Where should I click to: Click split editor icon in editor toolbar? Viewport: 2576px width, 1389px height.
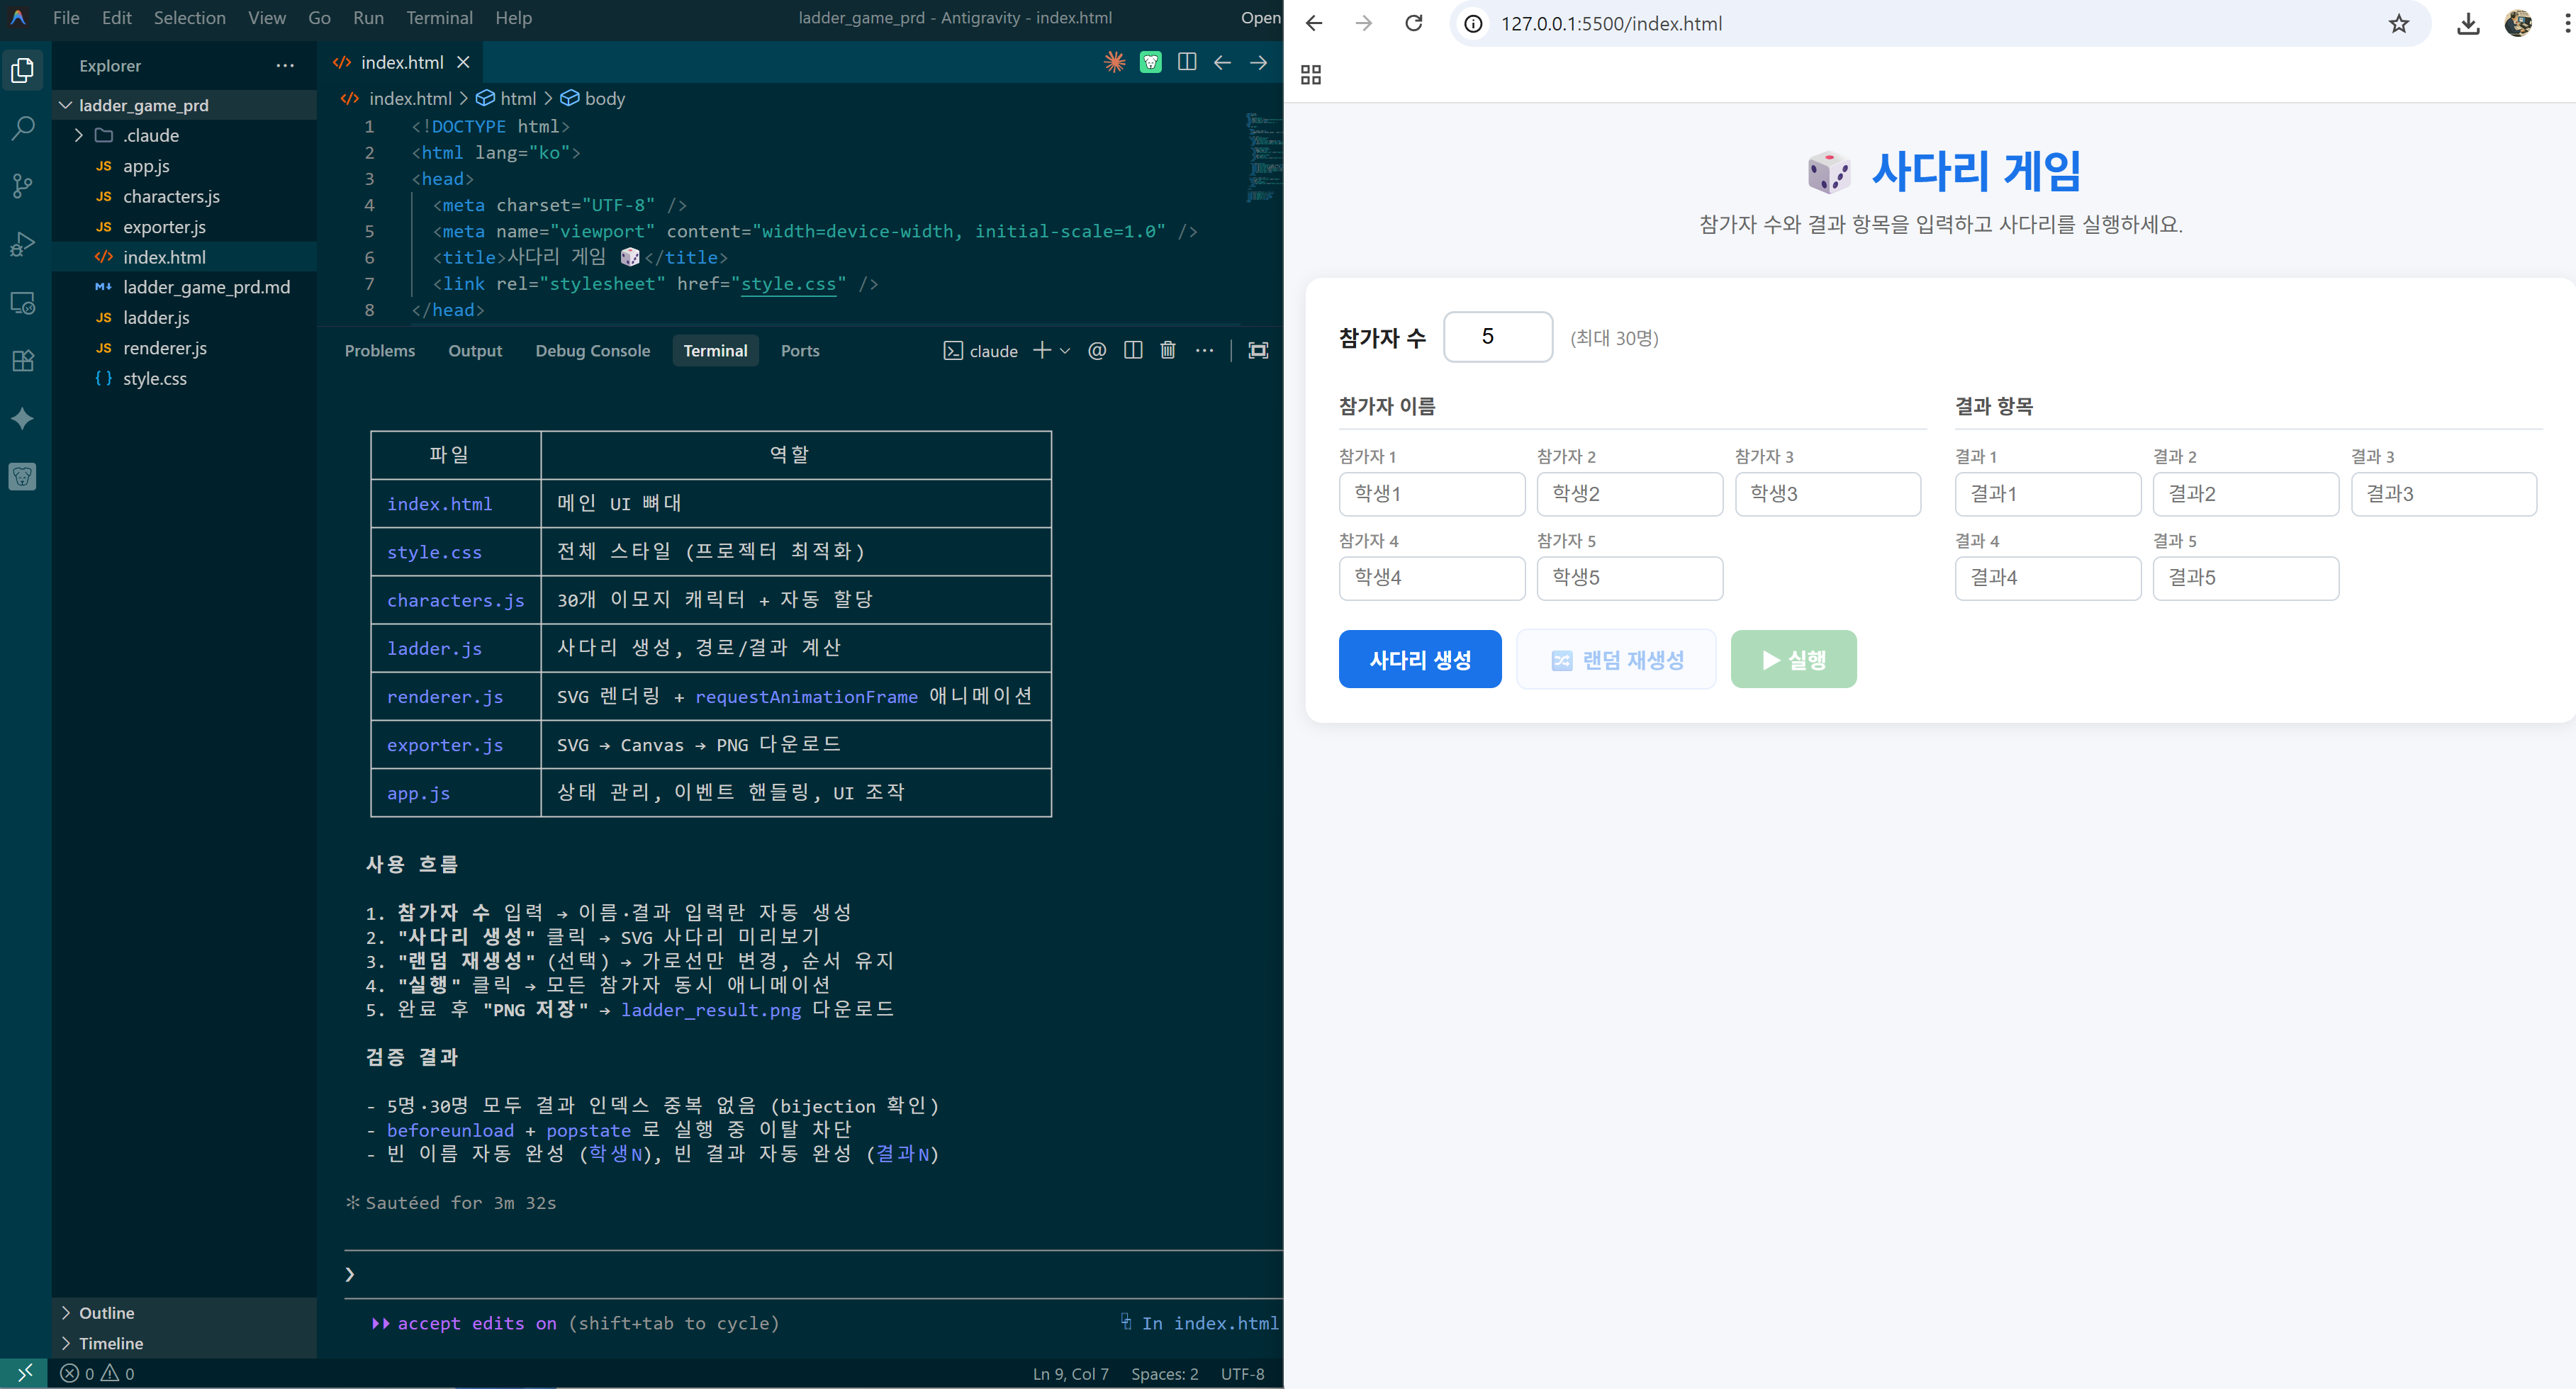(1187, 62)
